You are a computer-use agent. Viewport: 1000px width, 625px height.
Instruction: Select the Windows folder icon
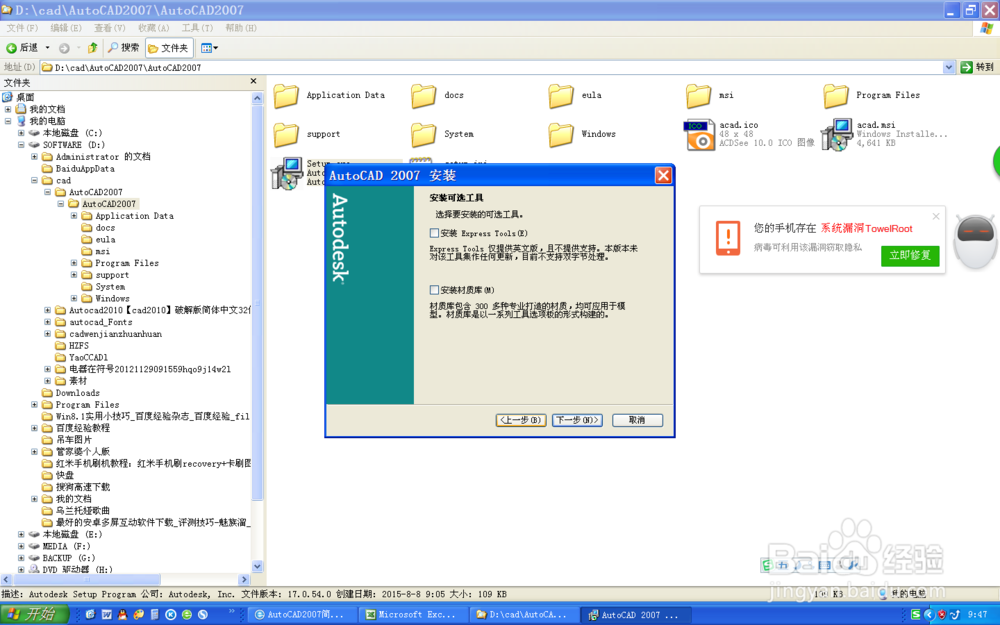(561, 135)
